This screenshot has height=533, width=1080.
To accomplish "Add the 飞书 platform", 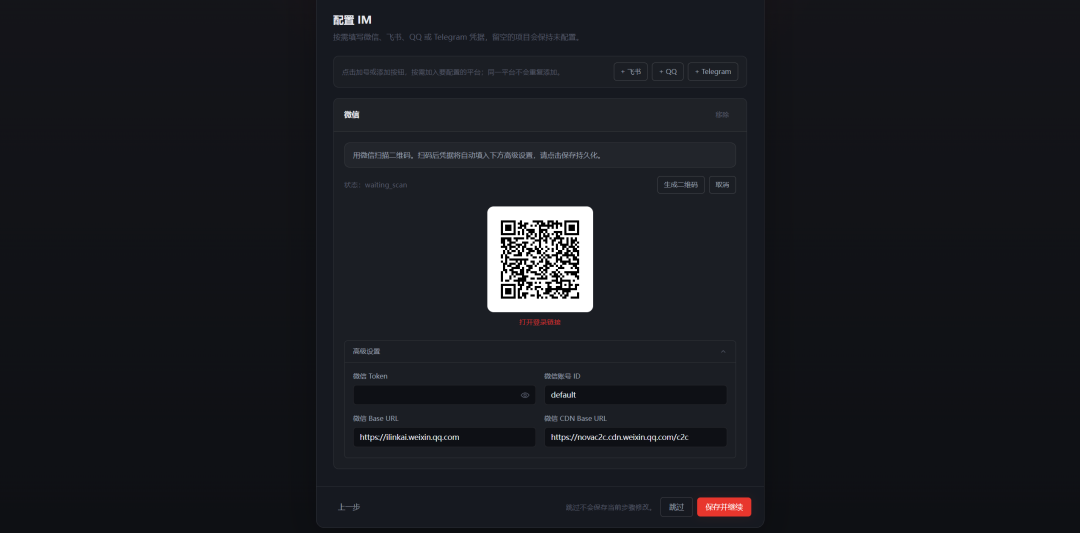I will pyautogui.click(x=630, y=72).
